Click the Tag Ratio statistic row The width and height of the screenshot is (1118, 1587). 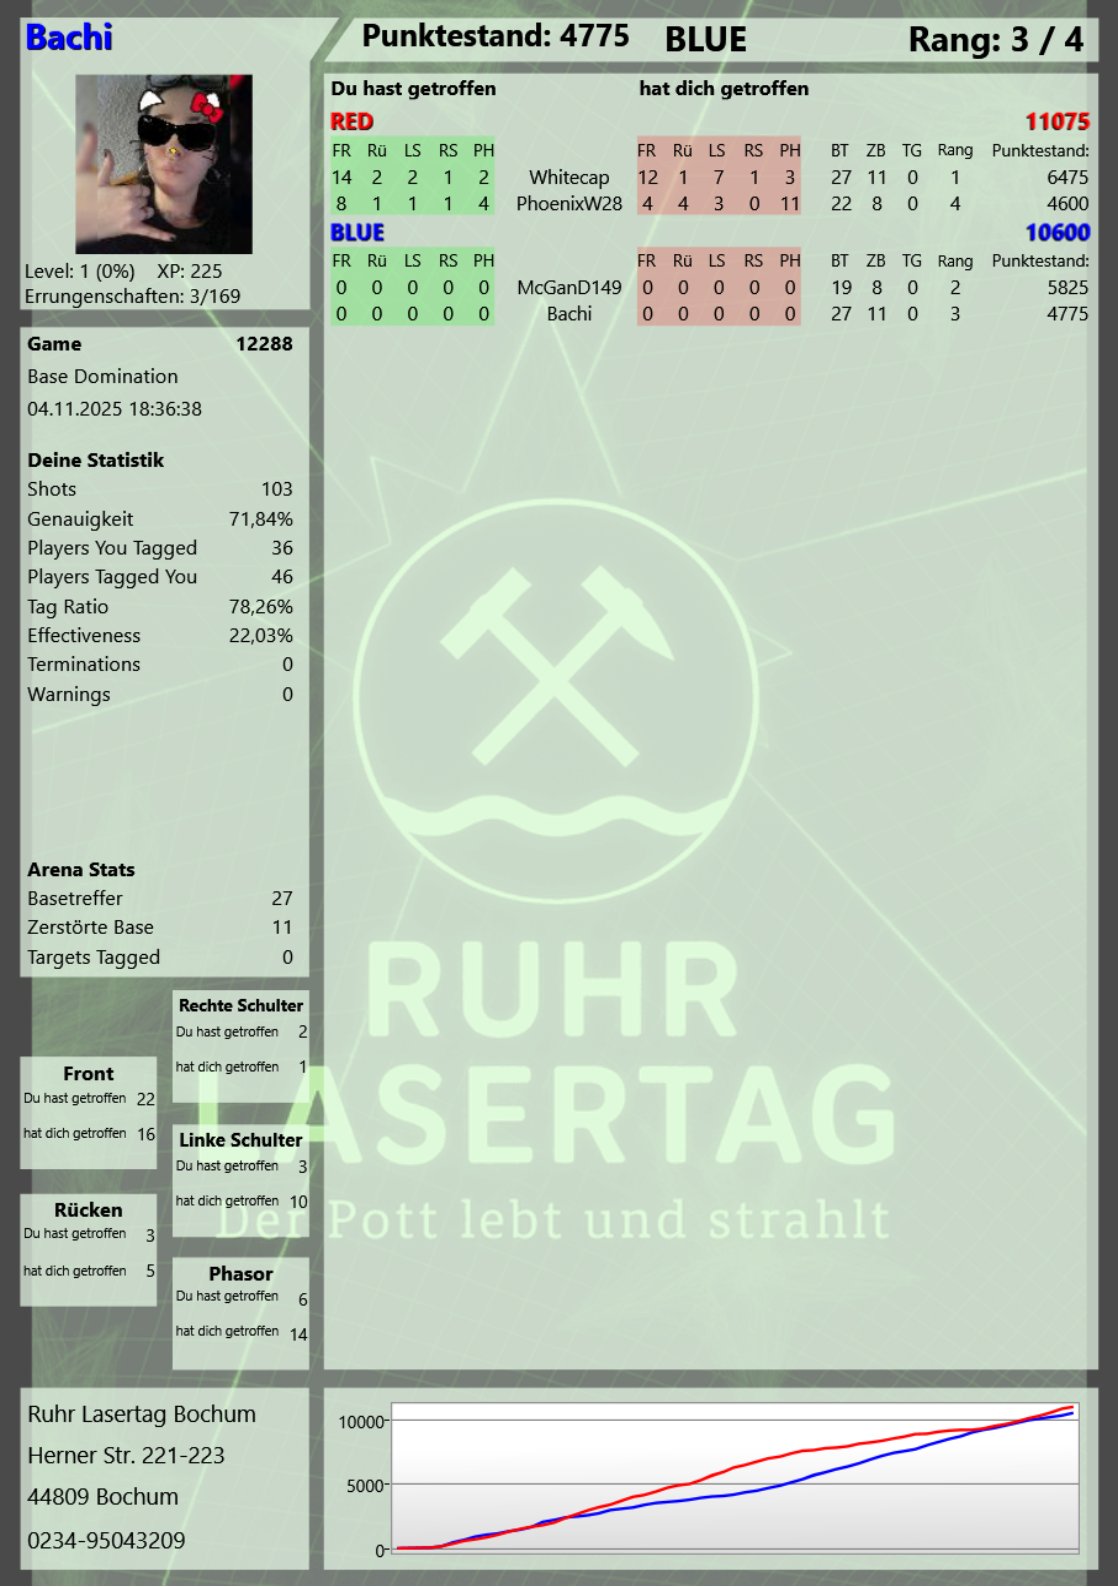point(160,607)
